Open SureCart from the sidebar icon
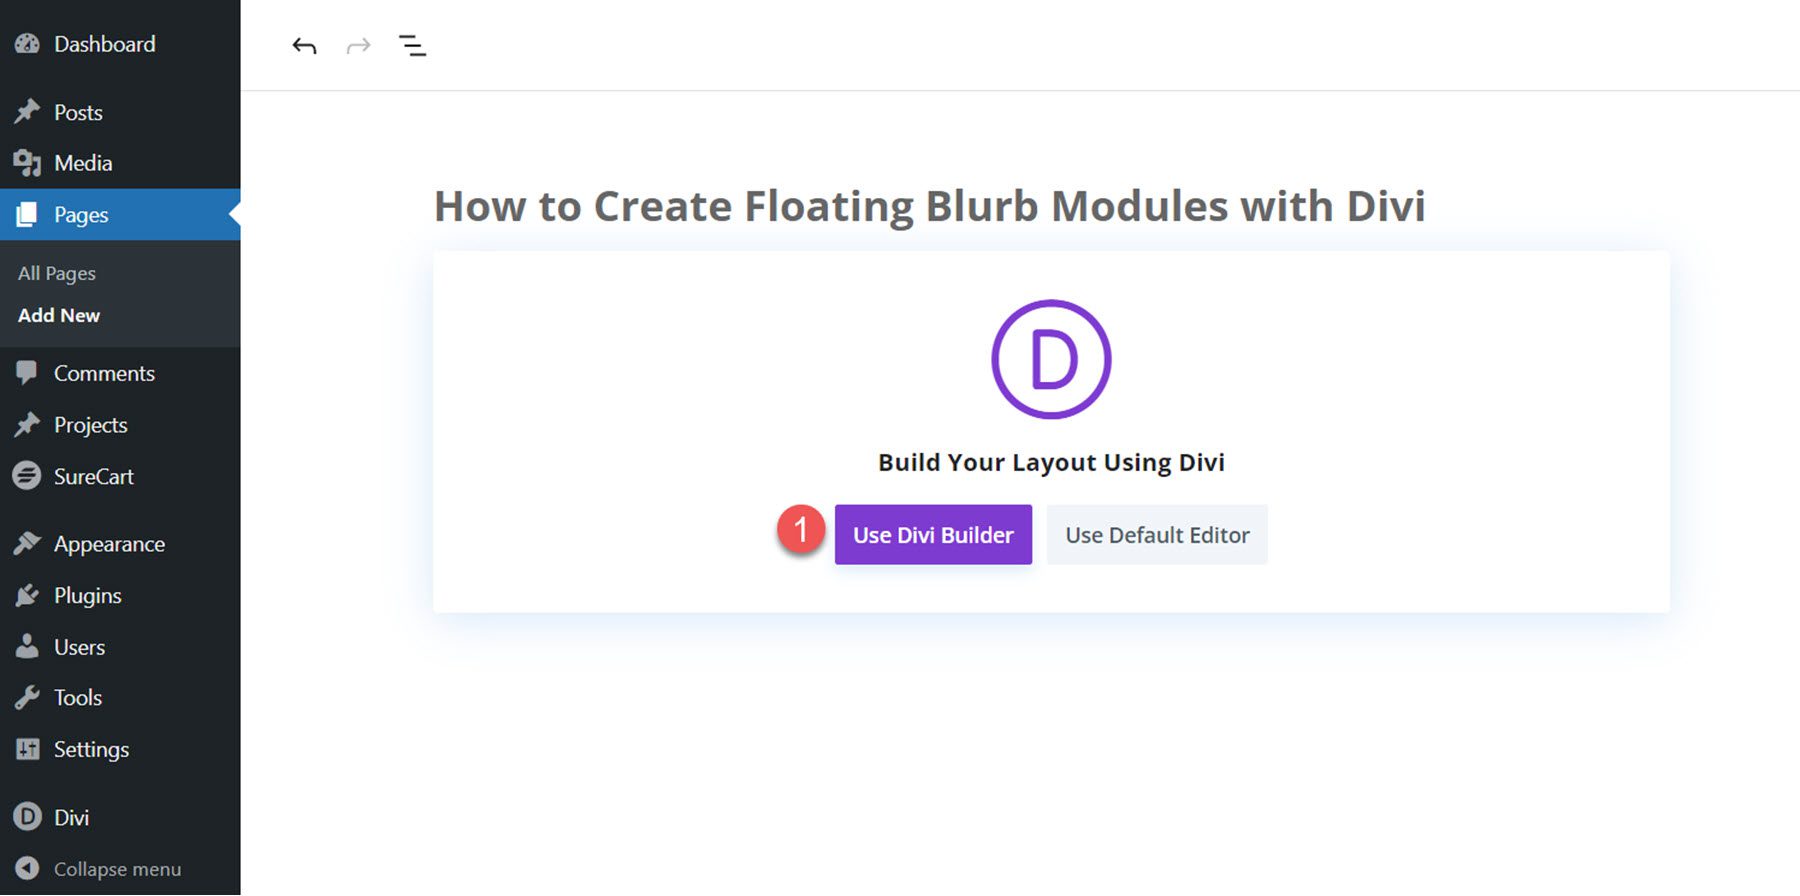1800x896 pixels. click(26, 476)
